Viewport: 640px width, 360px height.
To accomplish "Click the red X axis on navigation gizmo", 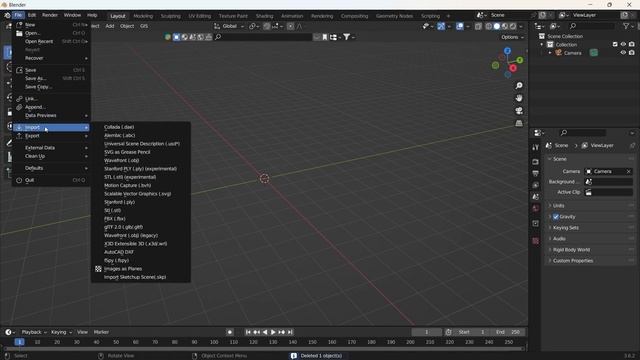I will pyautogui.click(x=513, y=68).
